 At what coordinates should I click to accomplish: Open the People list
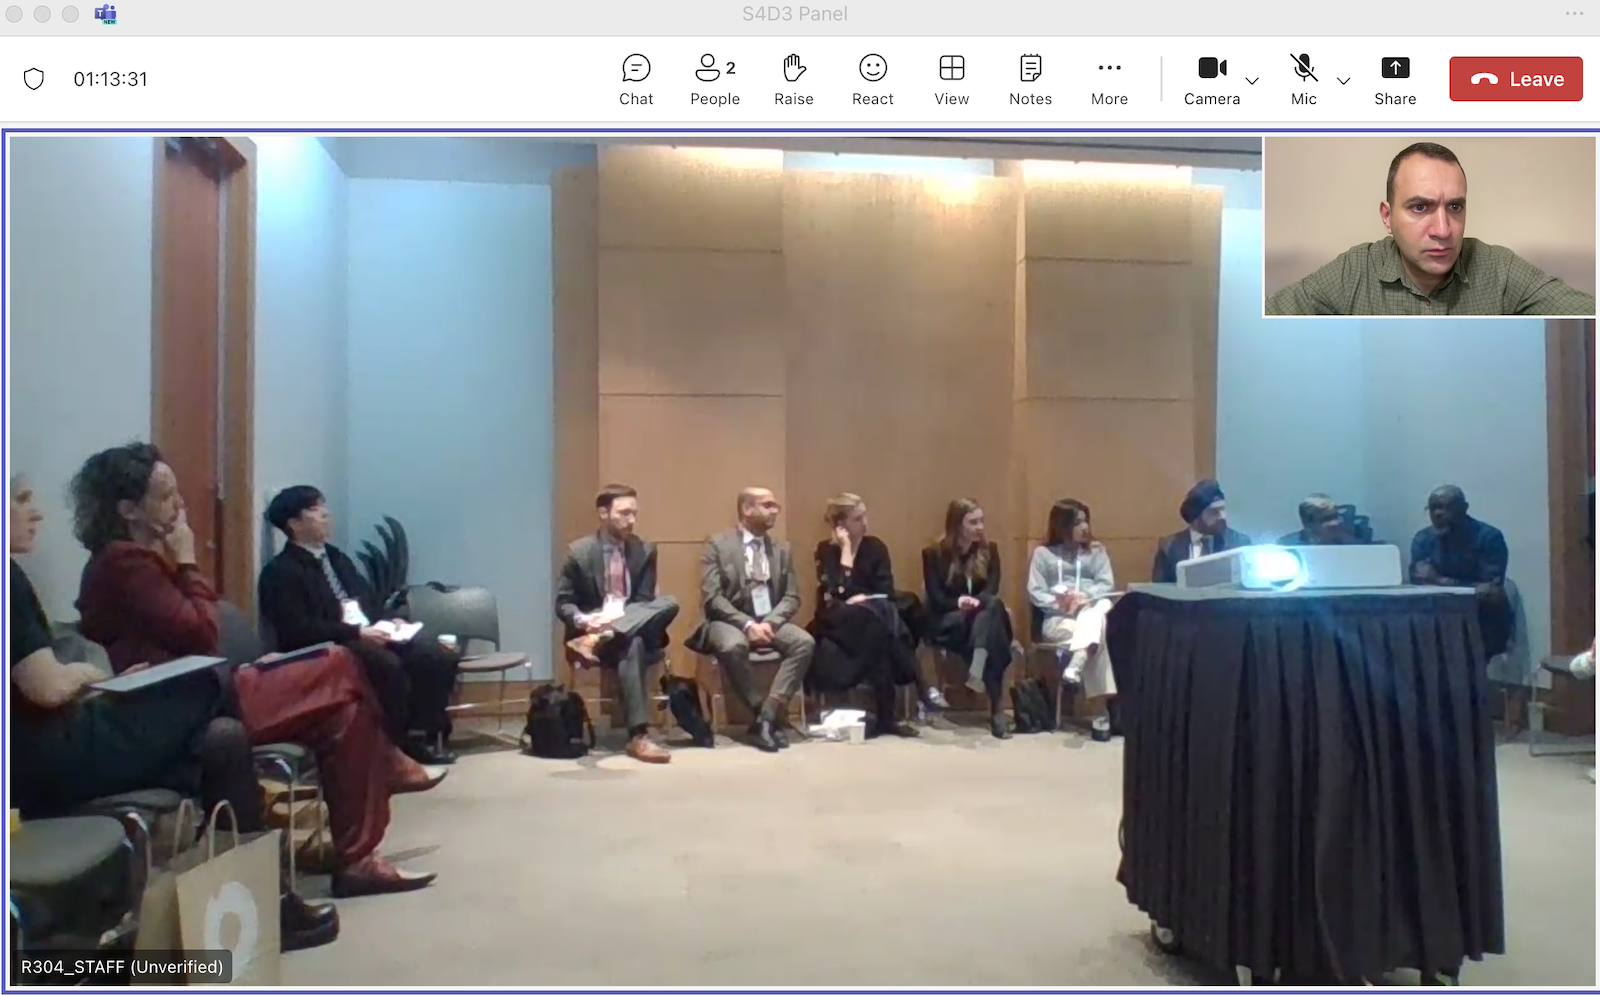(714, 79)
